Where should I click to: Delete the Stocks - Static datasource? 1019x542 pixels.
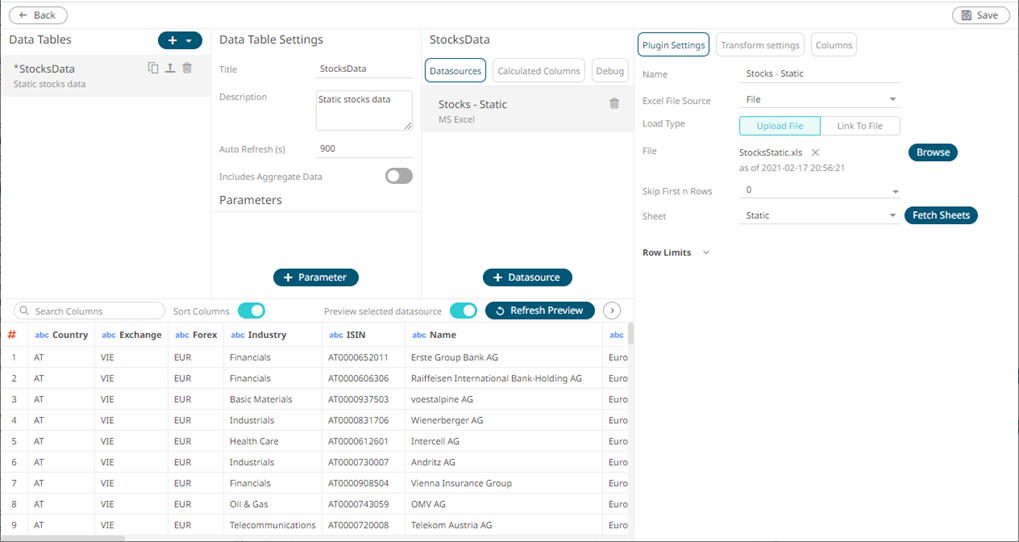tap(614, 104)
